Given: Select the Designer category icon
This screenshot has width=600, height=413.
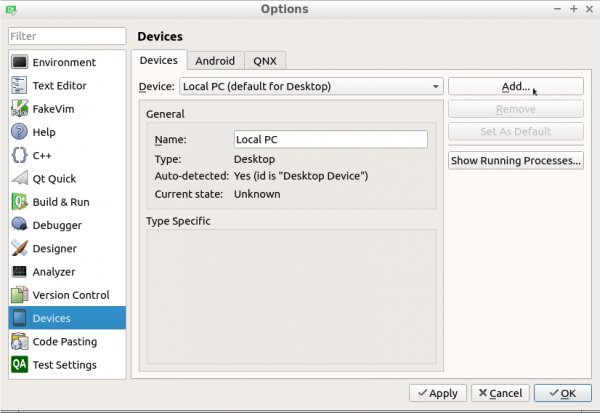Looking at the screenshot, I should click(x=19, y=248).
